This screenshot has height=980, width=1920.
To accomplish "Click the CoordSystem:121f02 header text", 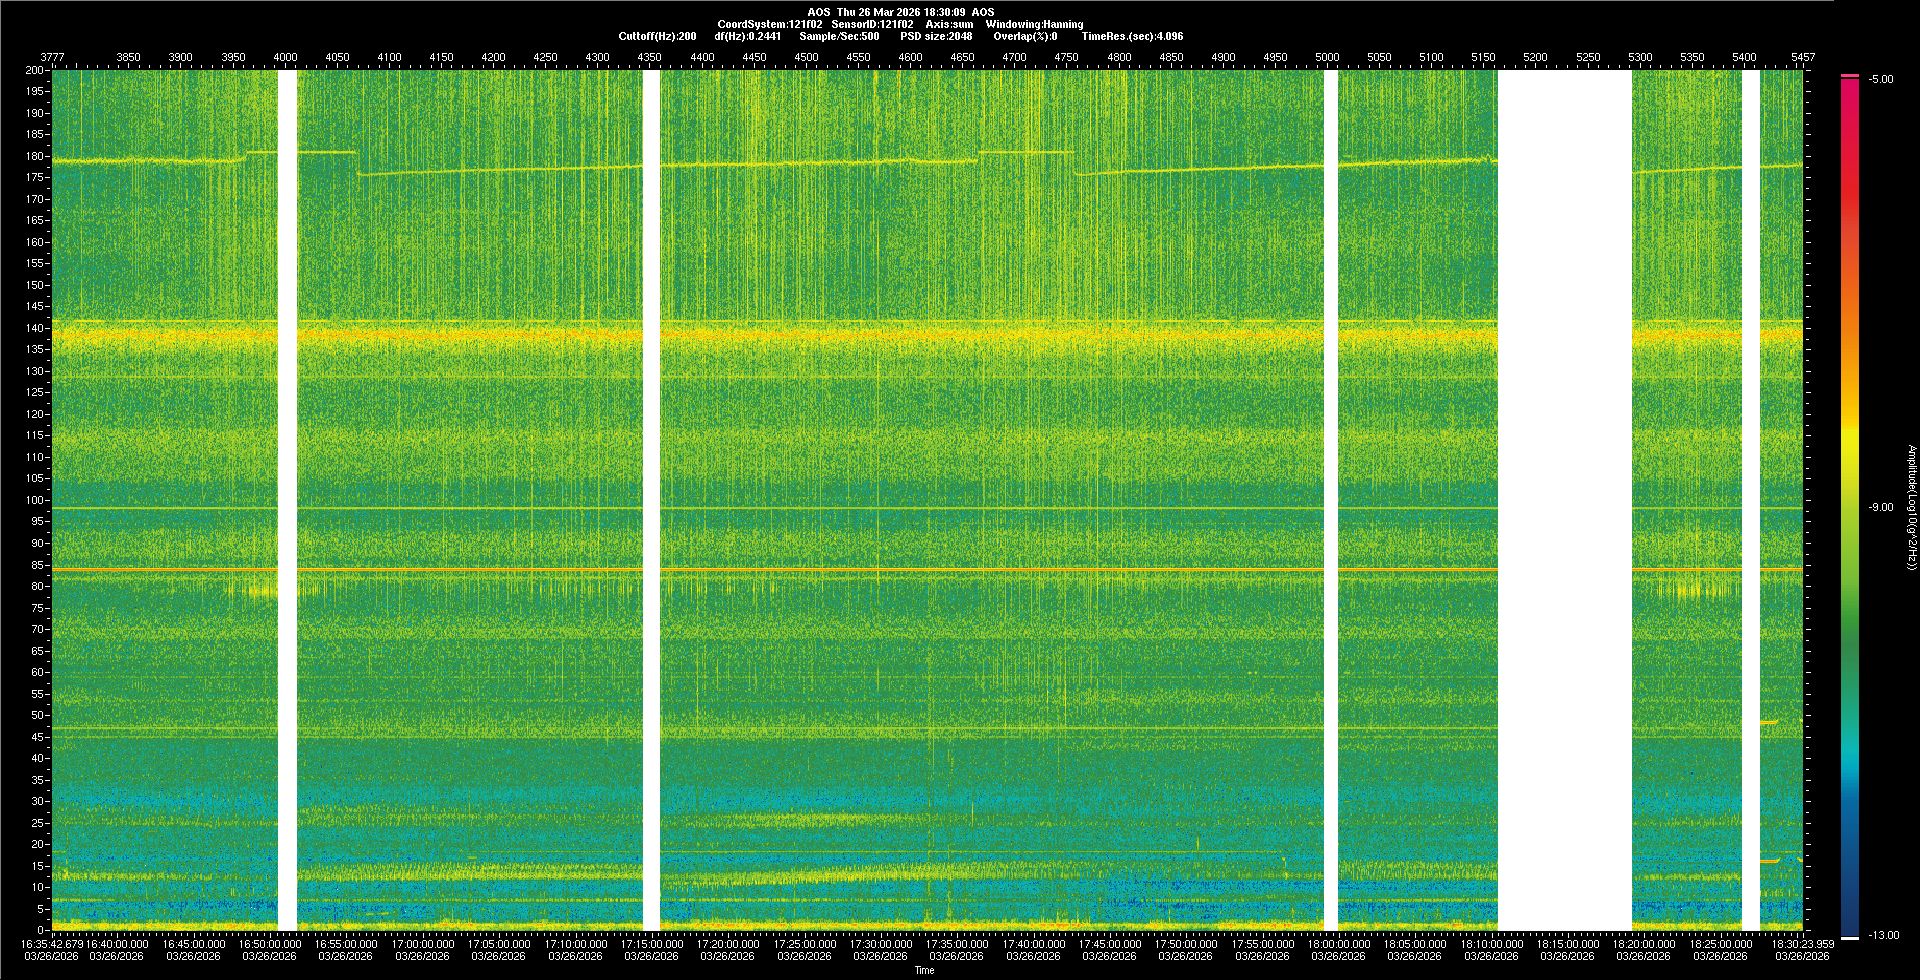I will [x=769, y=24].
